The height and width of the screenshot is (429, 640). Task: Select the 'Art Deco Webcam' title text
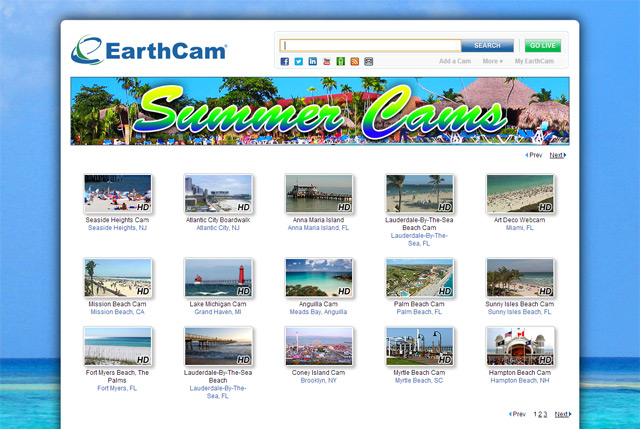[520, 220]
